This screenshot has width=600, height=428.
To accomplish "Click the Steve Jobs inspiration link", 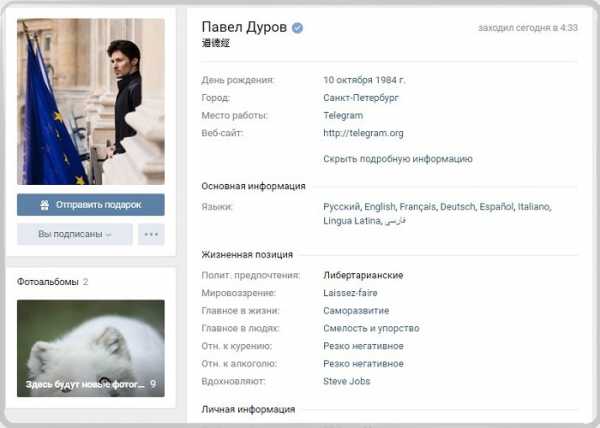I will coord(346,381).
